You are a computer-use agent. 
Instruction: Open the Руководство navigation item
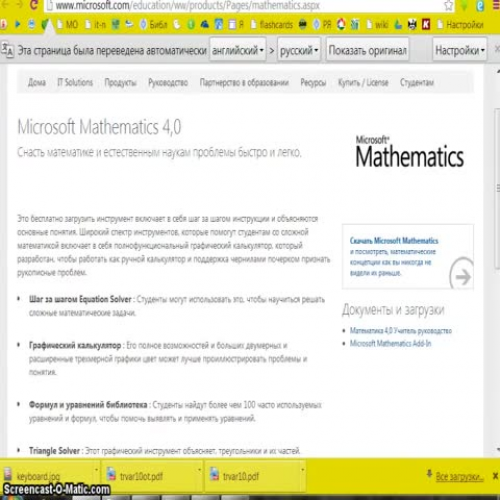click(x=168, y=82)
